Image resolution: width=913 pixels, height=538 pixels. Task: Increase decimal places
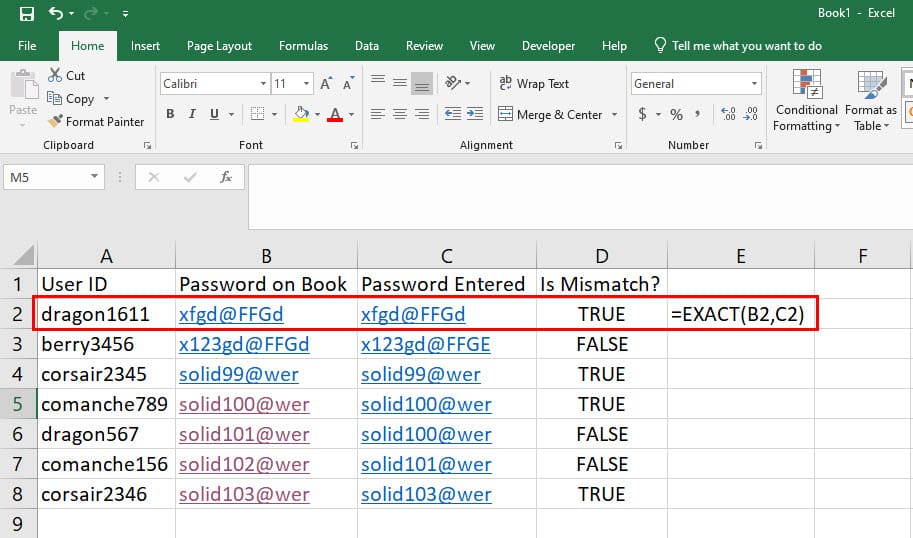728,114
